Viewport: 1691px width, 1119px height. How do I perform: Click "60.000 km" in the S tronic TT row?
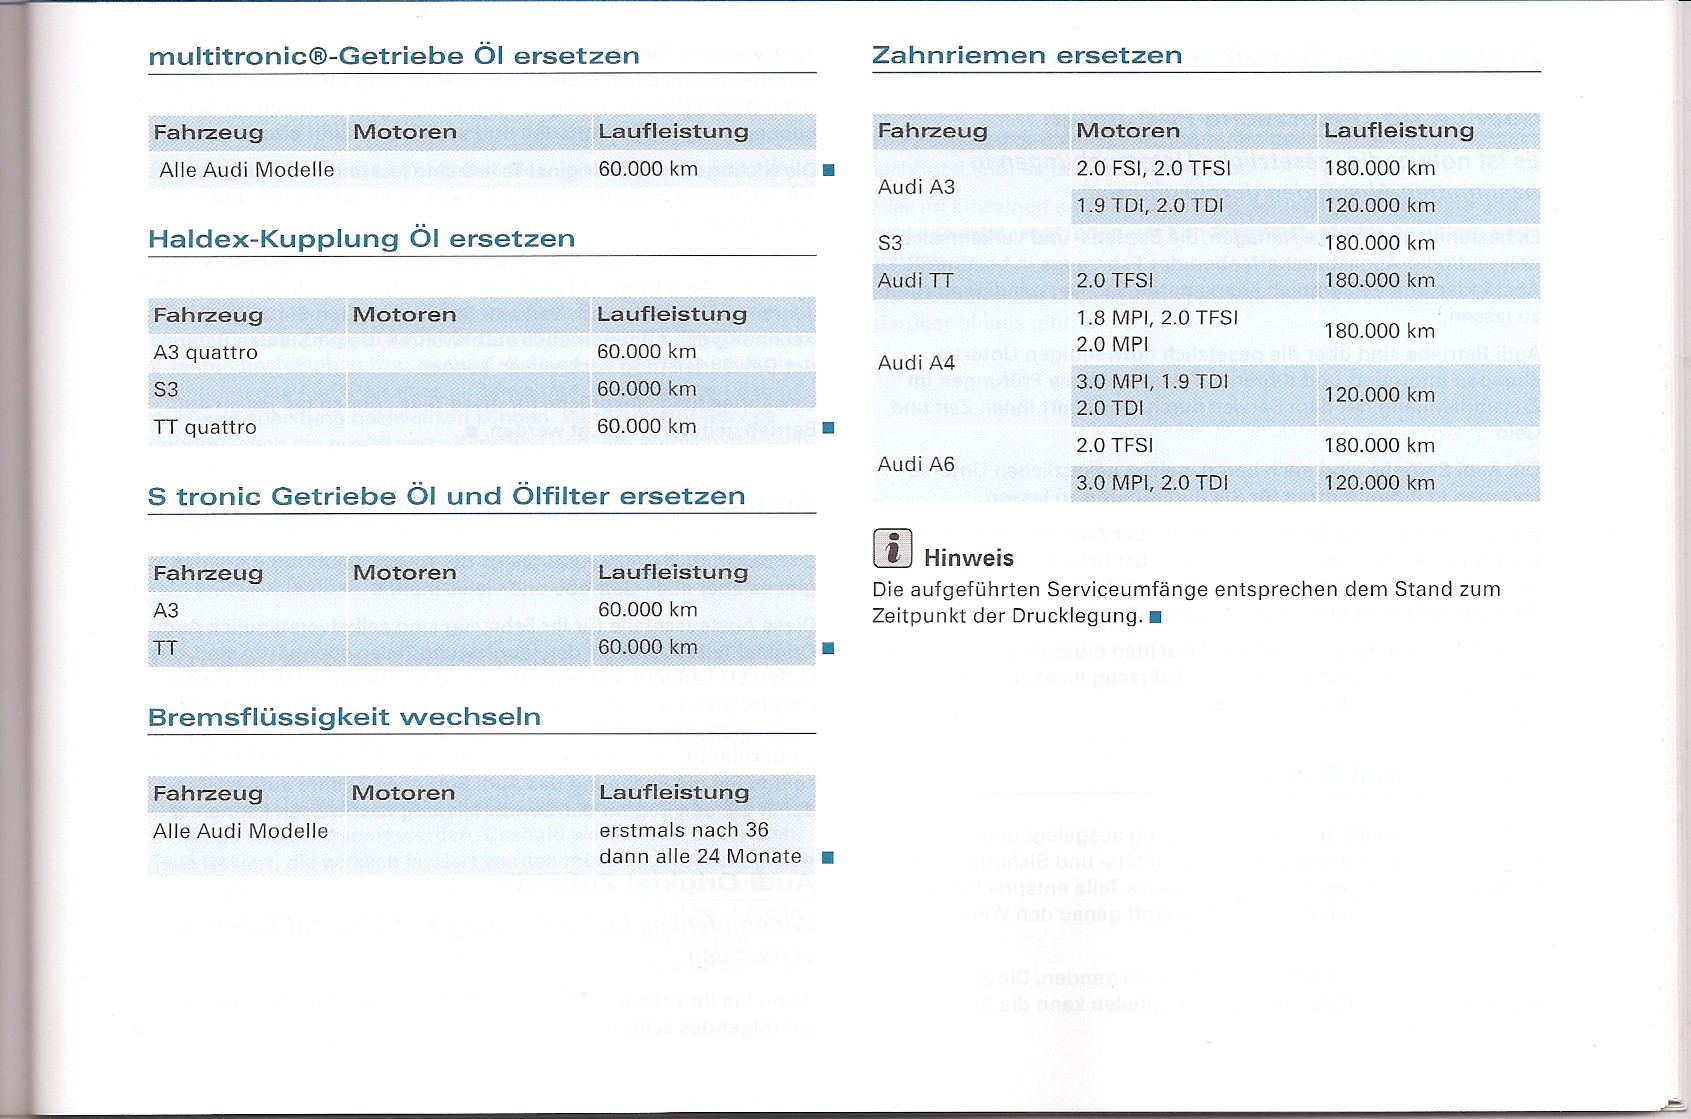click(647, 647)
